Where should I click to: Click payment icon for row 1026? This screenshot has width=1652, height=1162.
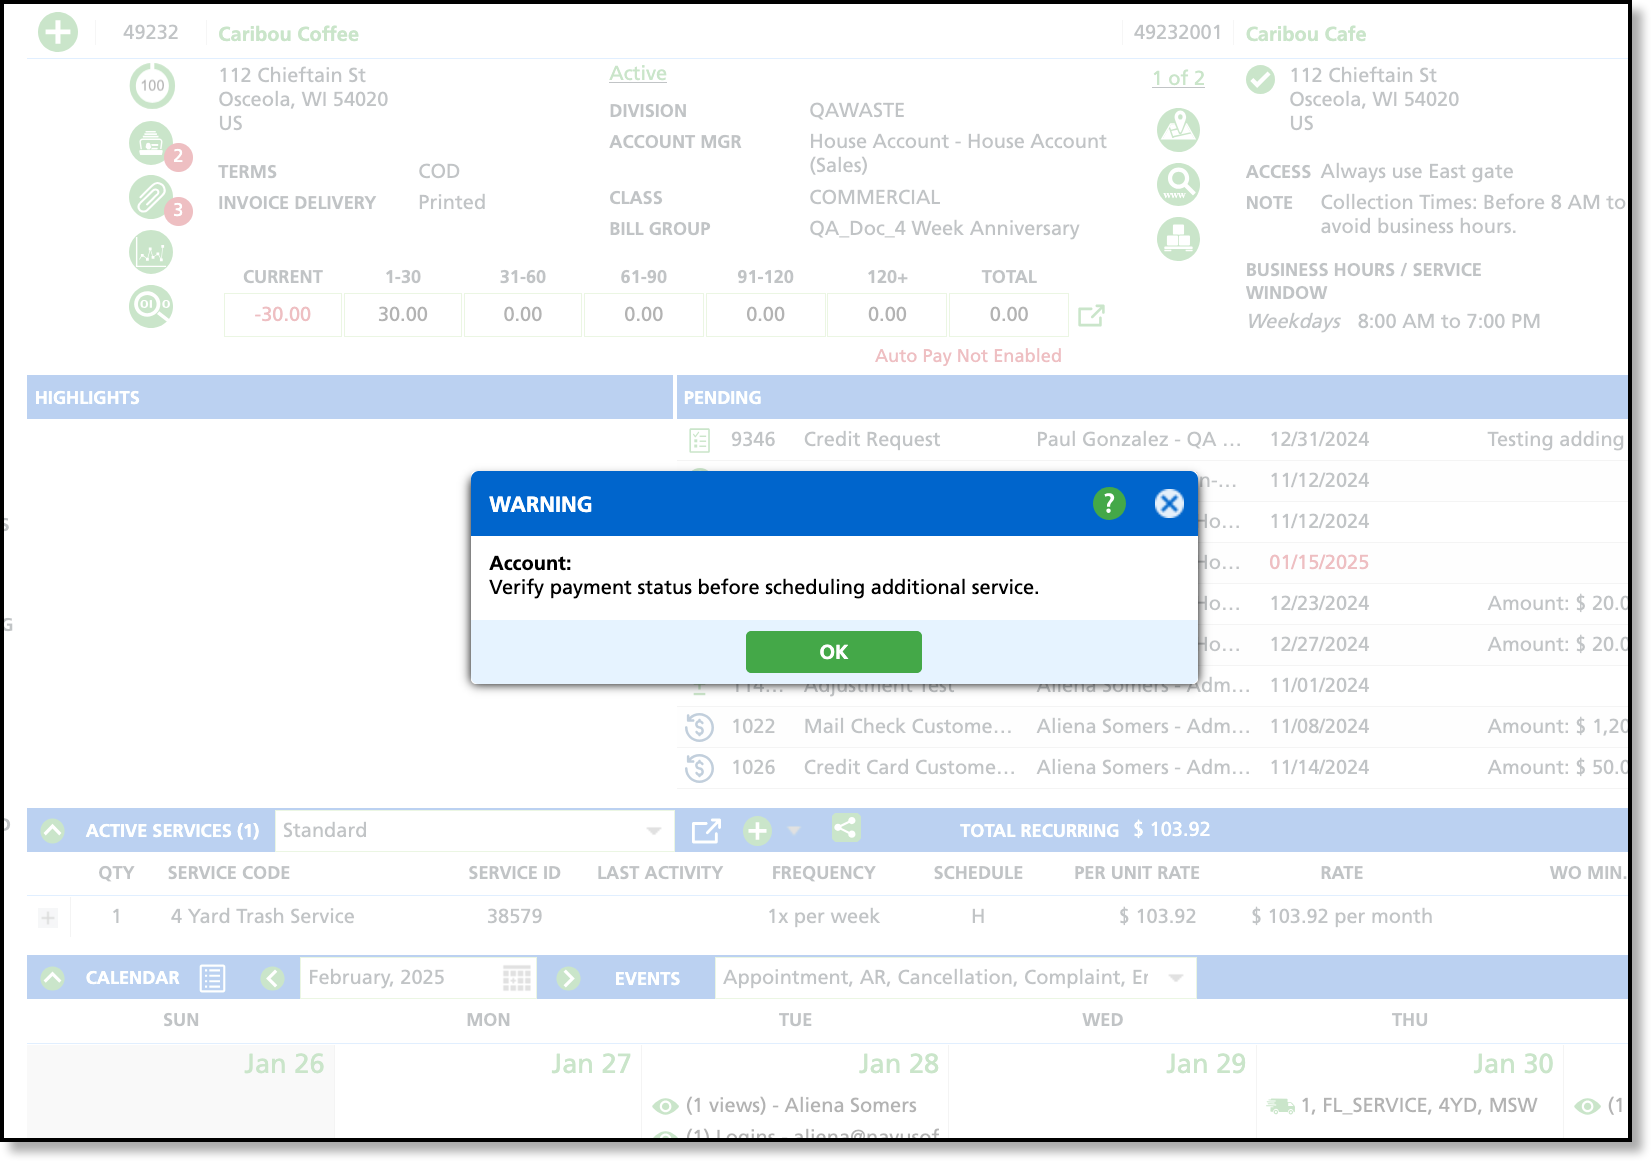click(x=700, y=768)
